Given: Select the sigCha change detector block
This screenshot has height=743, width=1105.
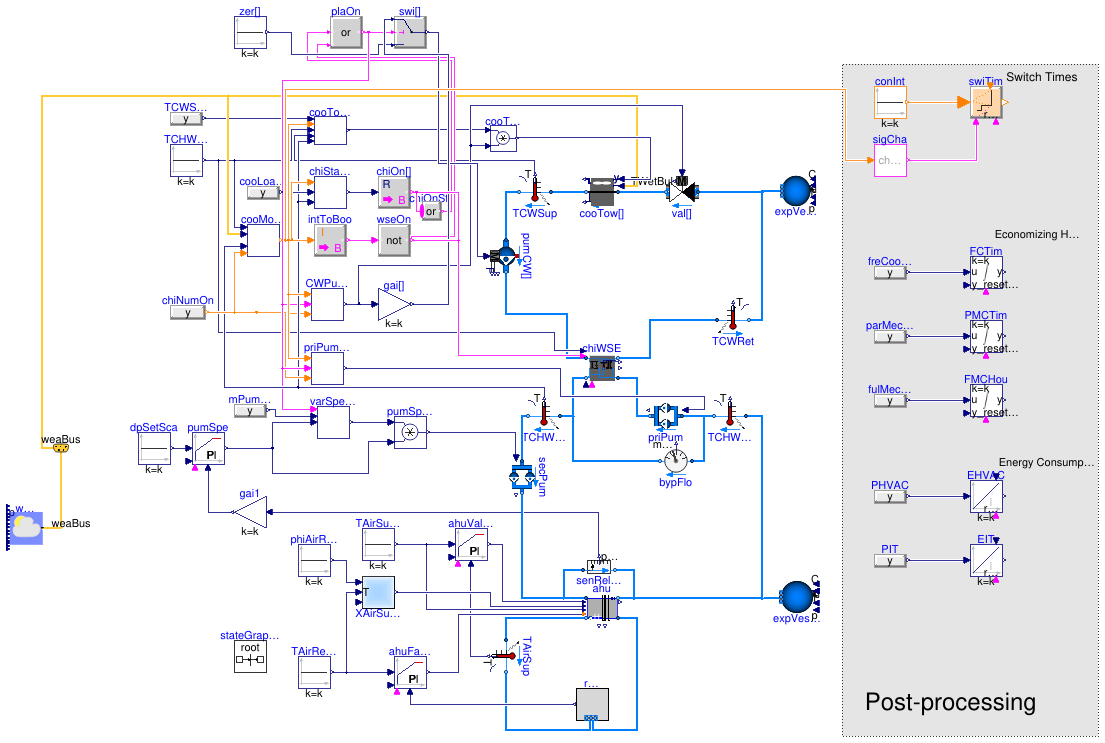Looking at the screenshot, I should coord(890,161).
